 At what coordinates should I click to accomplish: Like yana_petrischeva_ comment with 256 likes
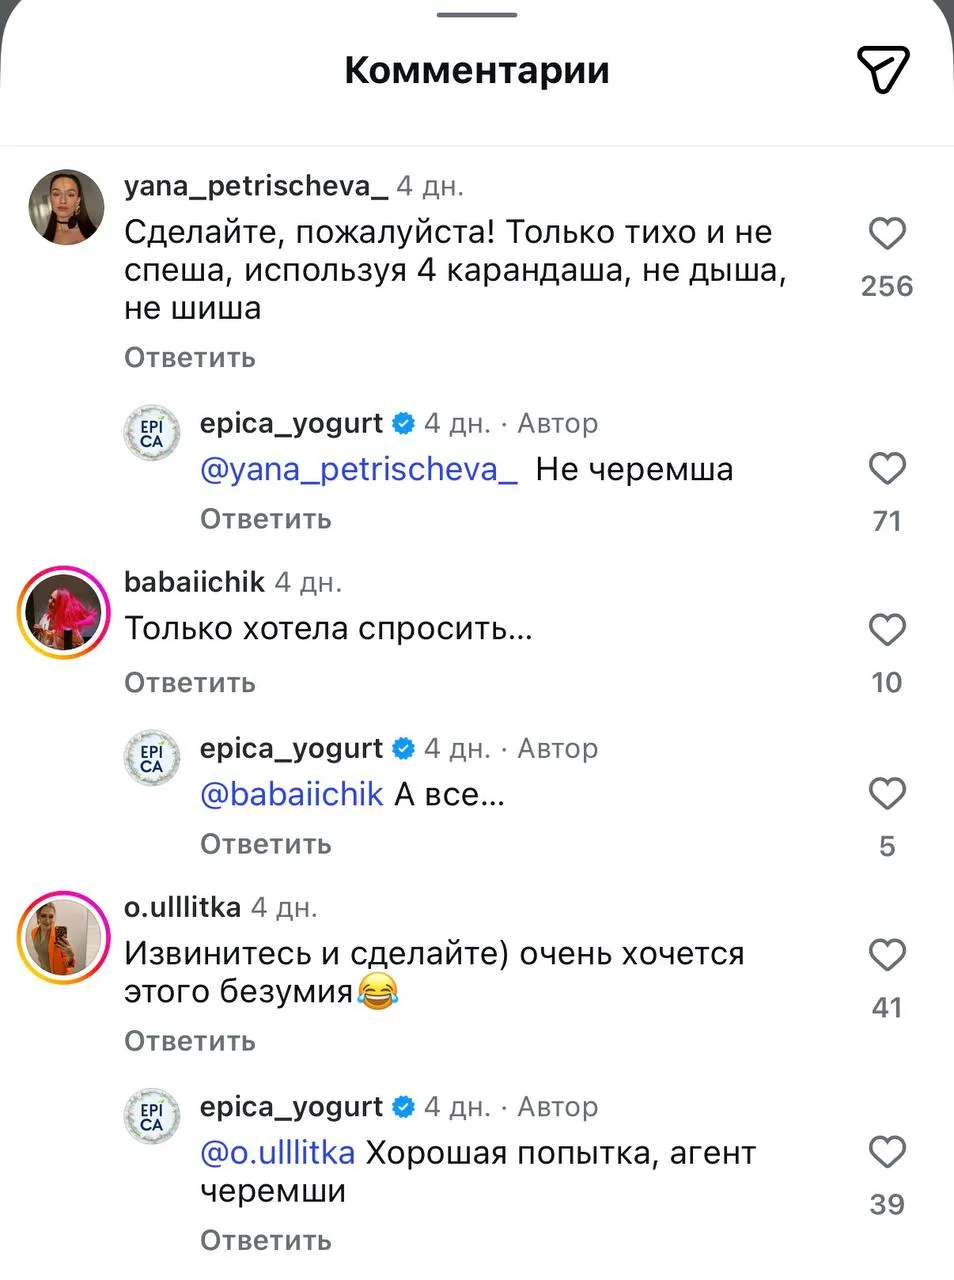click(x=887, y=233)
